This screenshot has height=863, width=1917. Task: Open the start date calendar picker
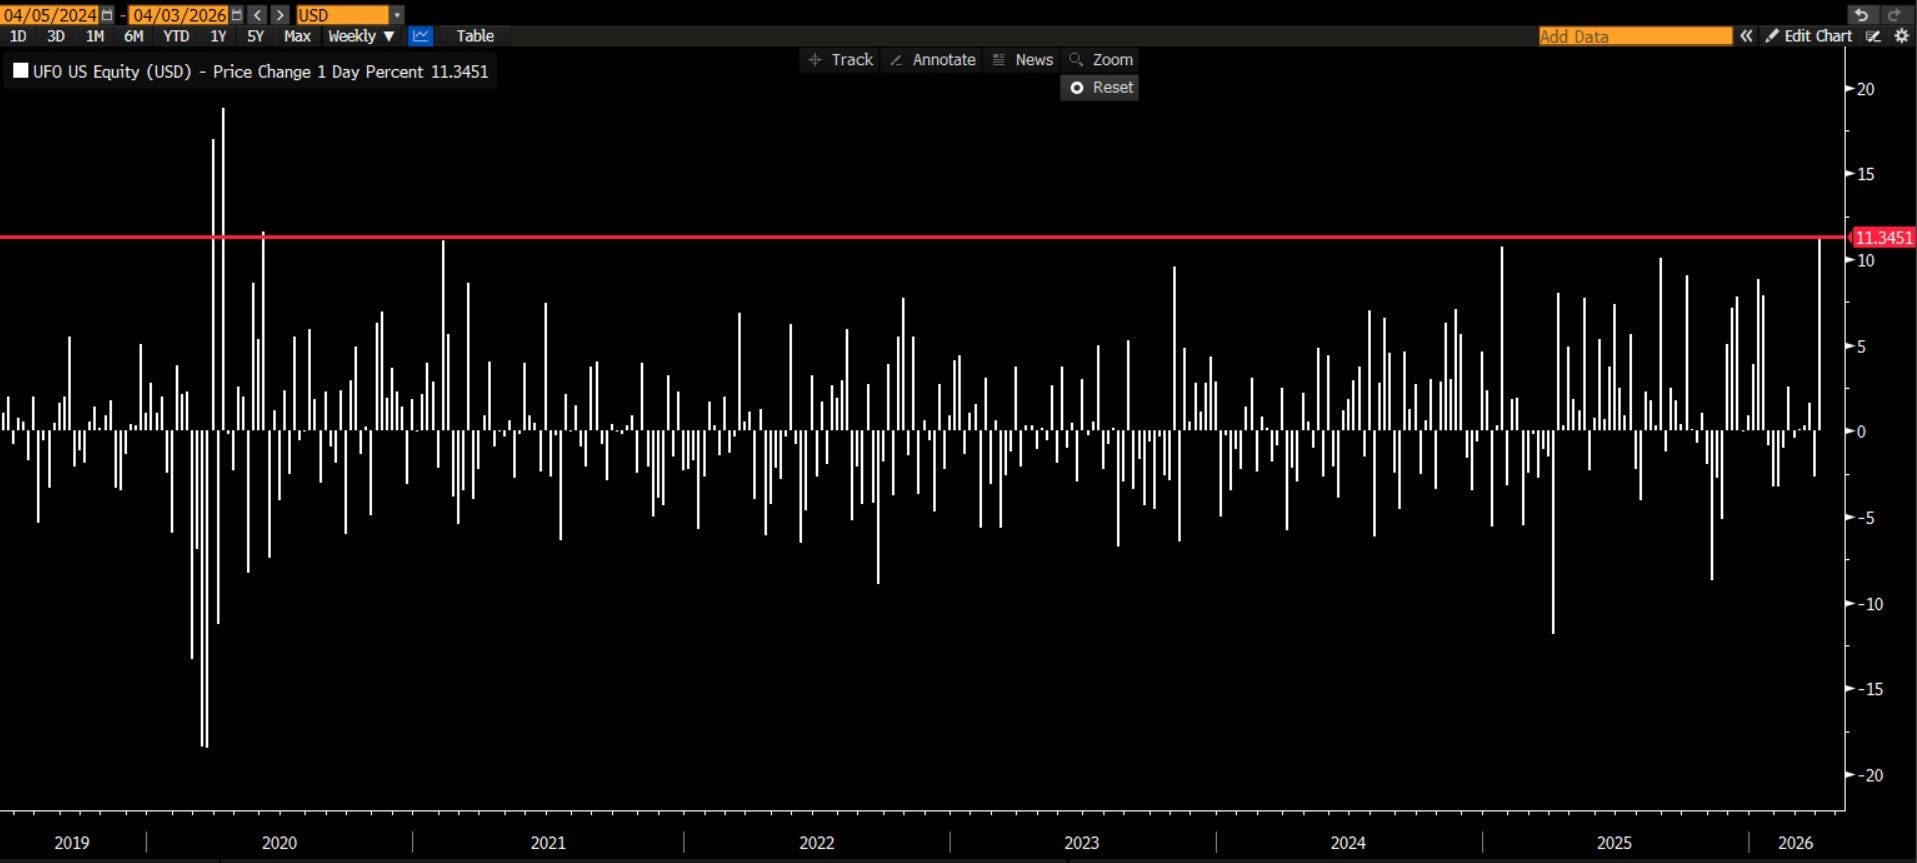(x=107, y=15)
